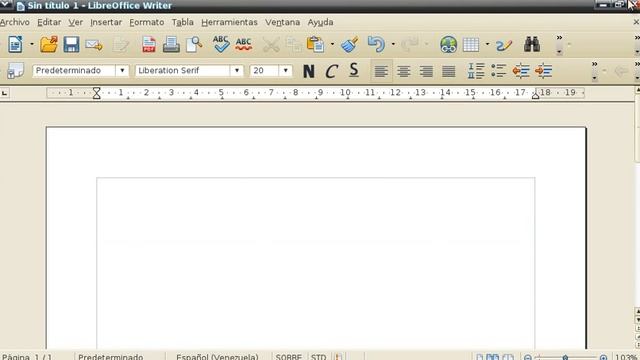Image resolution: width=640 pixels, height=360 pixels.
Task: Center the paragraph text
Action: tap(404, 71)
